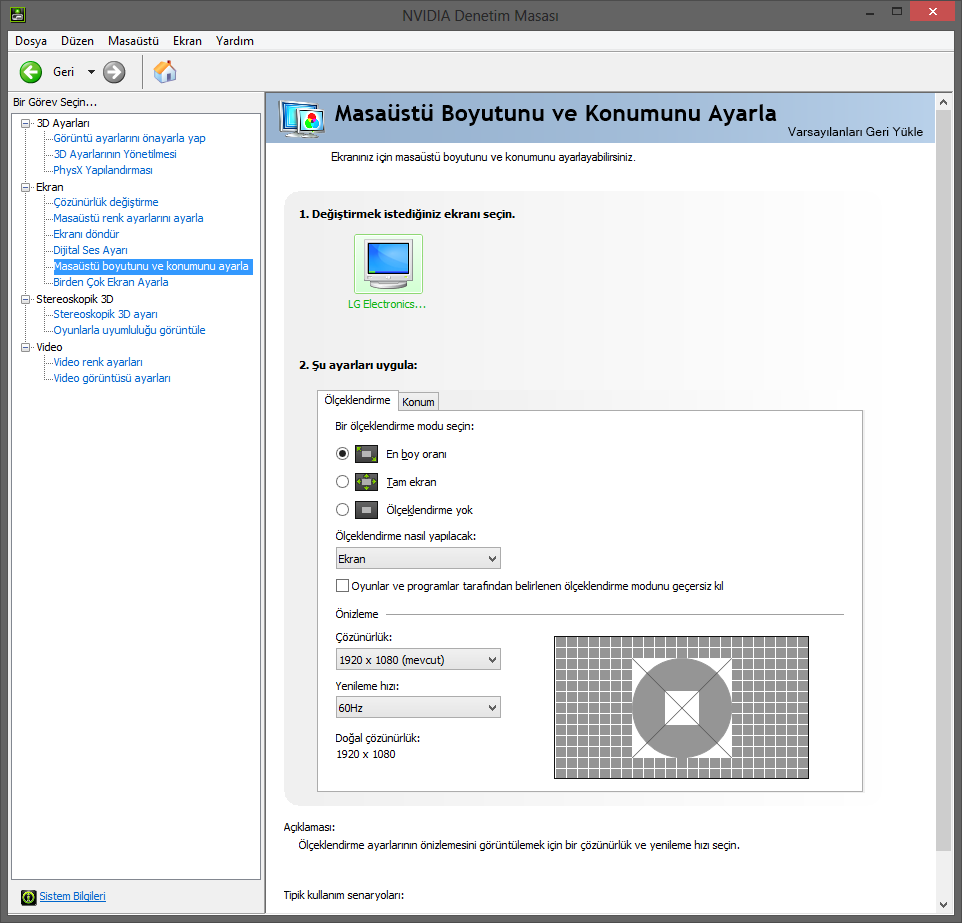
Task: Open Stereoskopik 3D ayarı
Action: pos(105,314)
